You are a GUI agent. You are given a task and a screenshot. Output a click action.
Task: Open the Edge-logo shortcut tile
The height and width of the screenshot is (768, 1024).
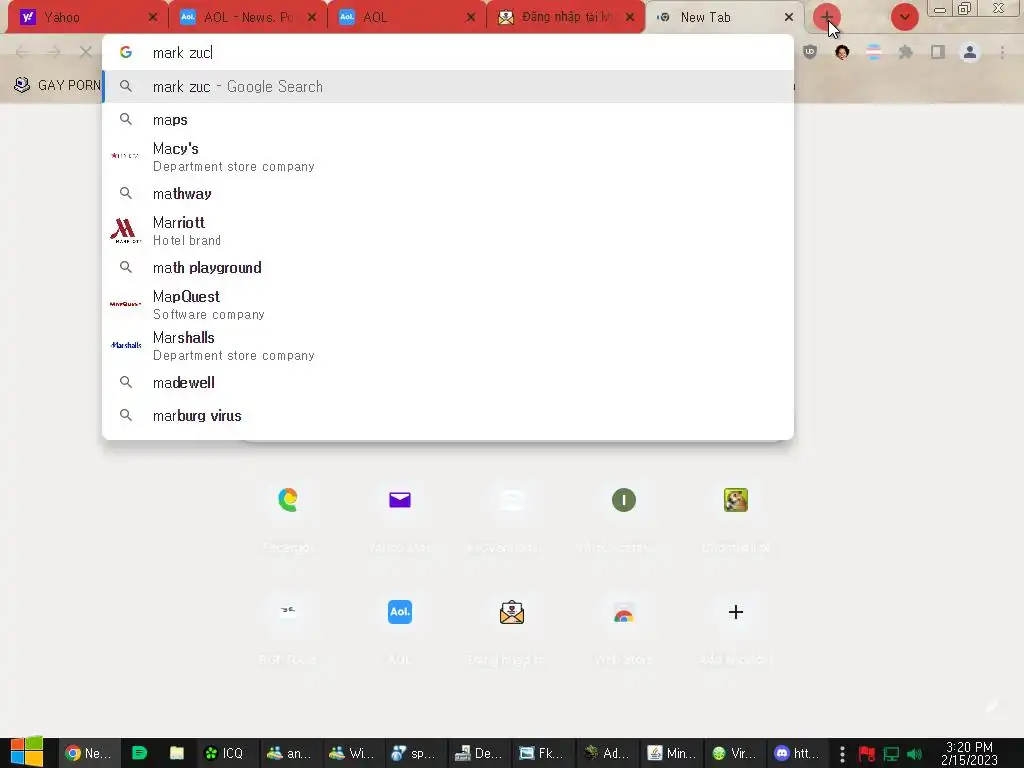[288, 500]
